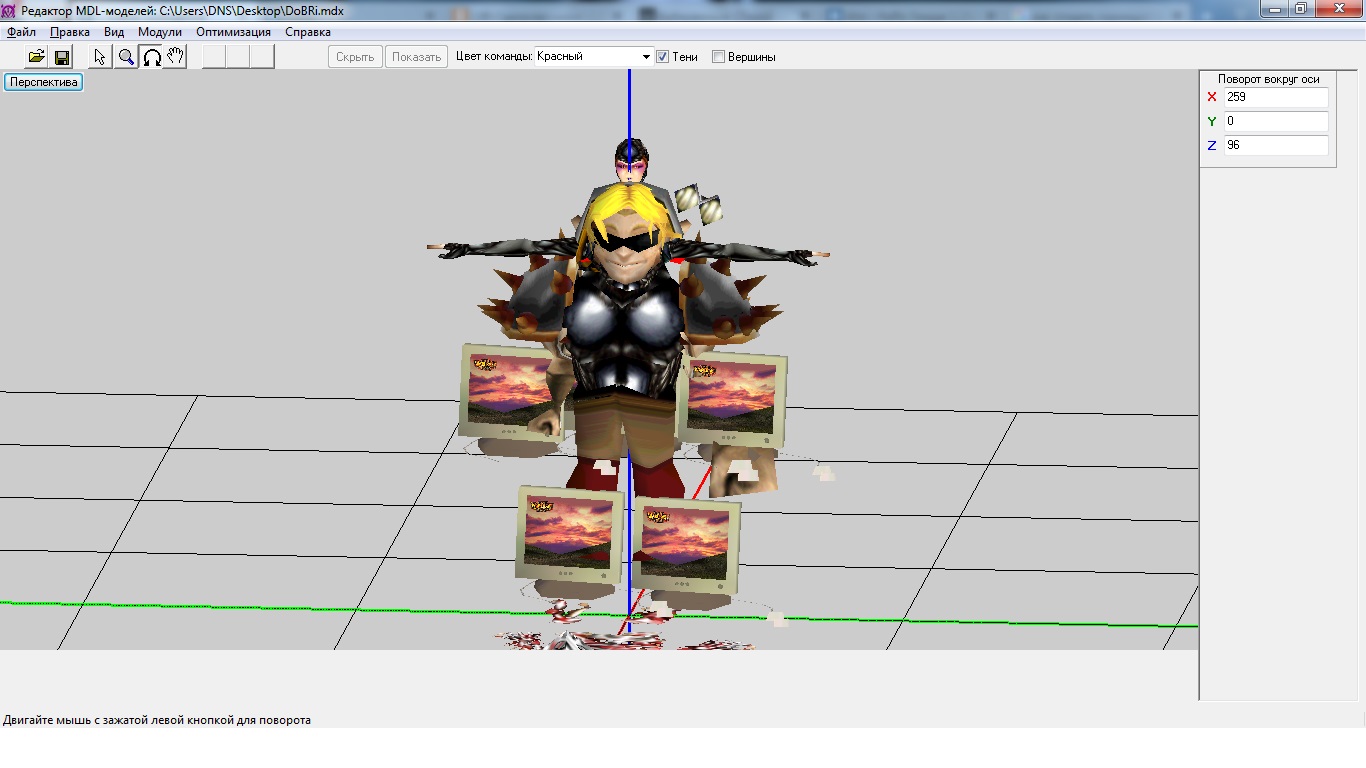
Task: Focus the X axis rotation field
Action: (1277, 97)
